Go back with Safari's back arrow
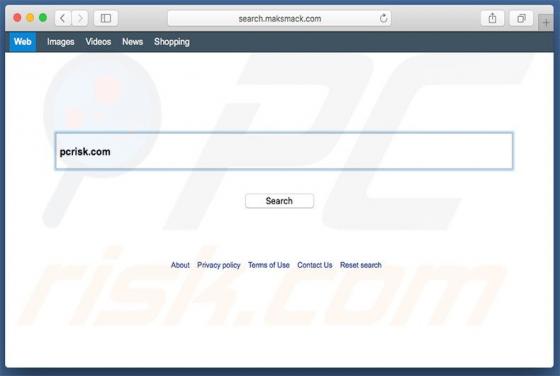Screen dimensions: 560x376 pyautogui.click(x=63, y=18)
